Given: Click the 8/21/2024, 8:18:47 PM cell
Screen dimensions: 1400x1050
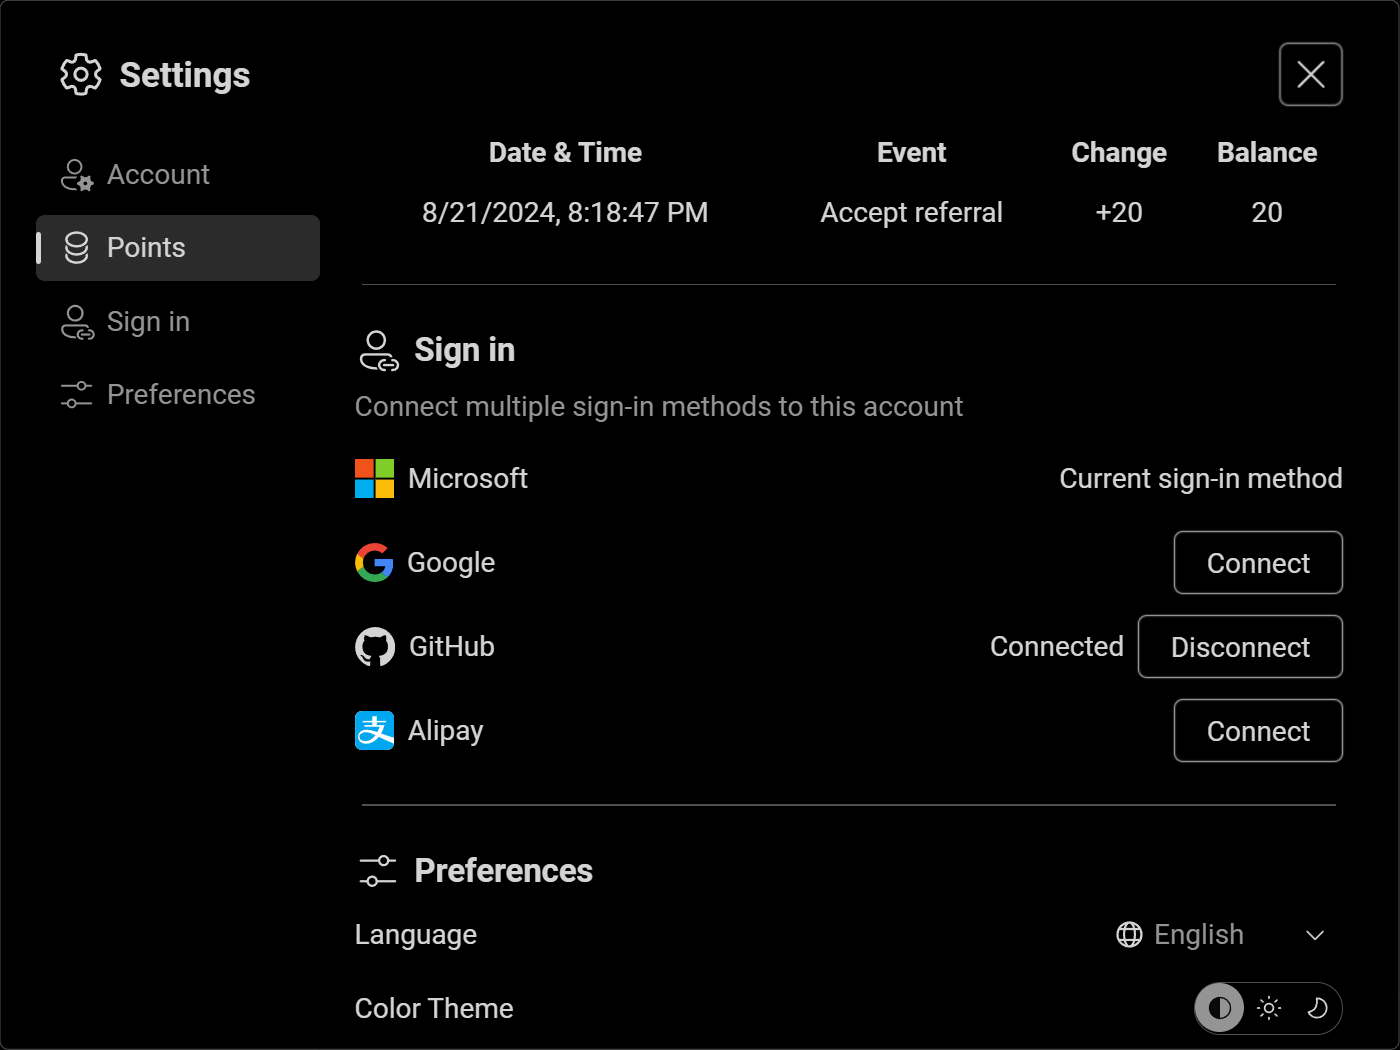Looking at the screenshot, I should tap(565, 213).
